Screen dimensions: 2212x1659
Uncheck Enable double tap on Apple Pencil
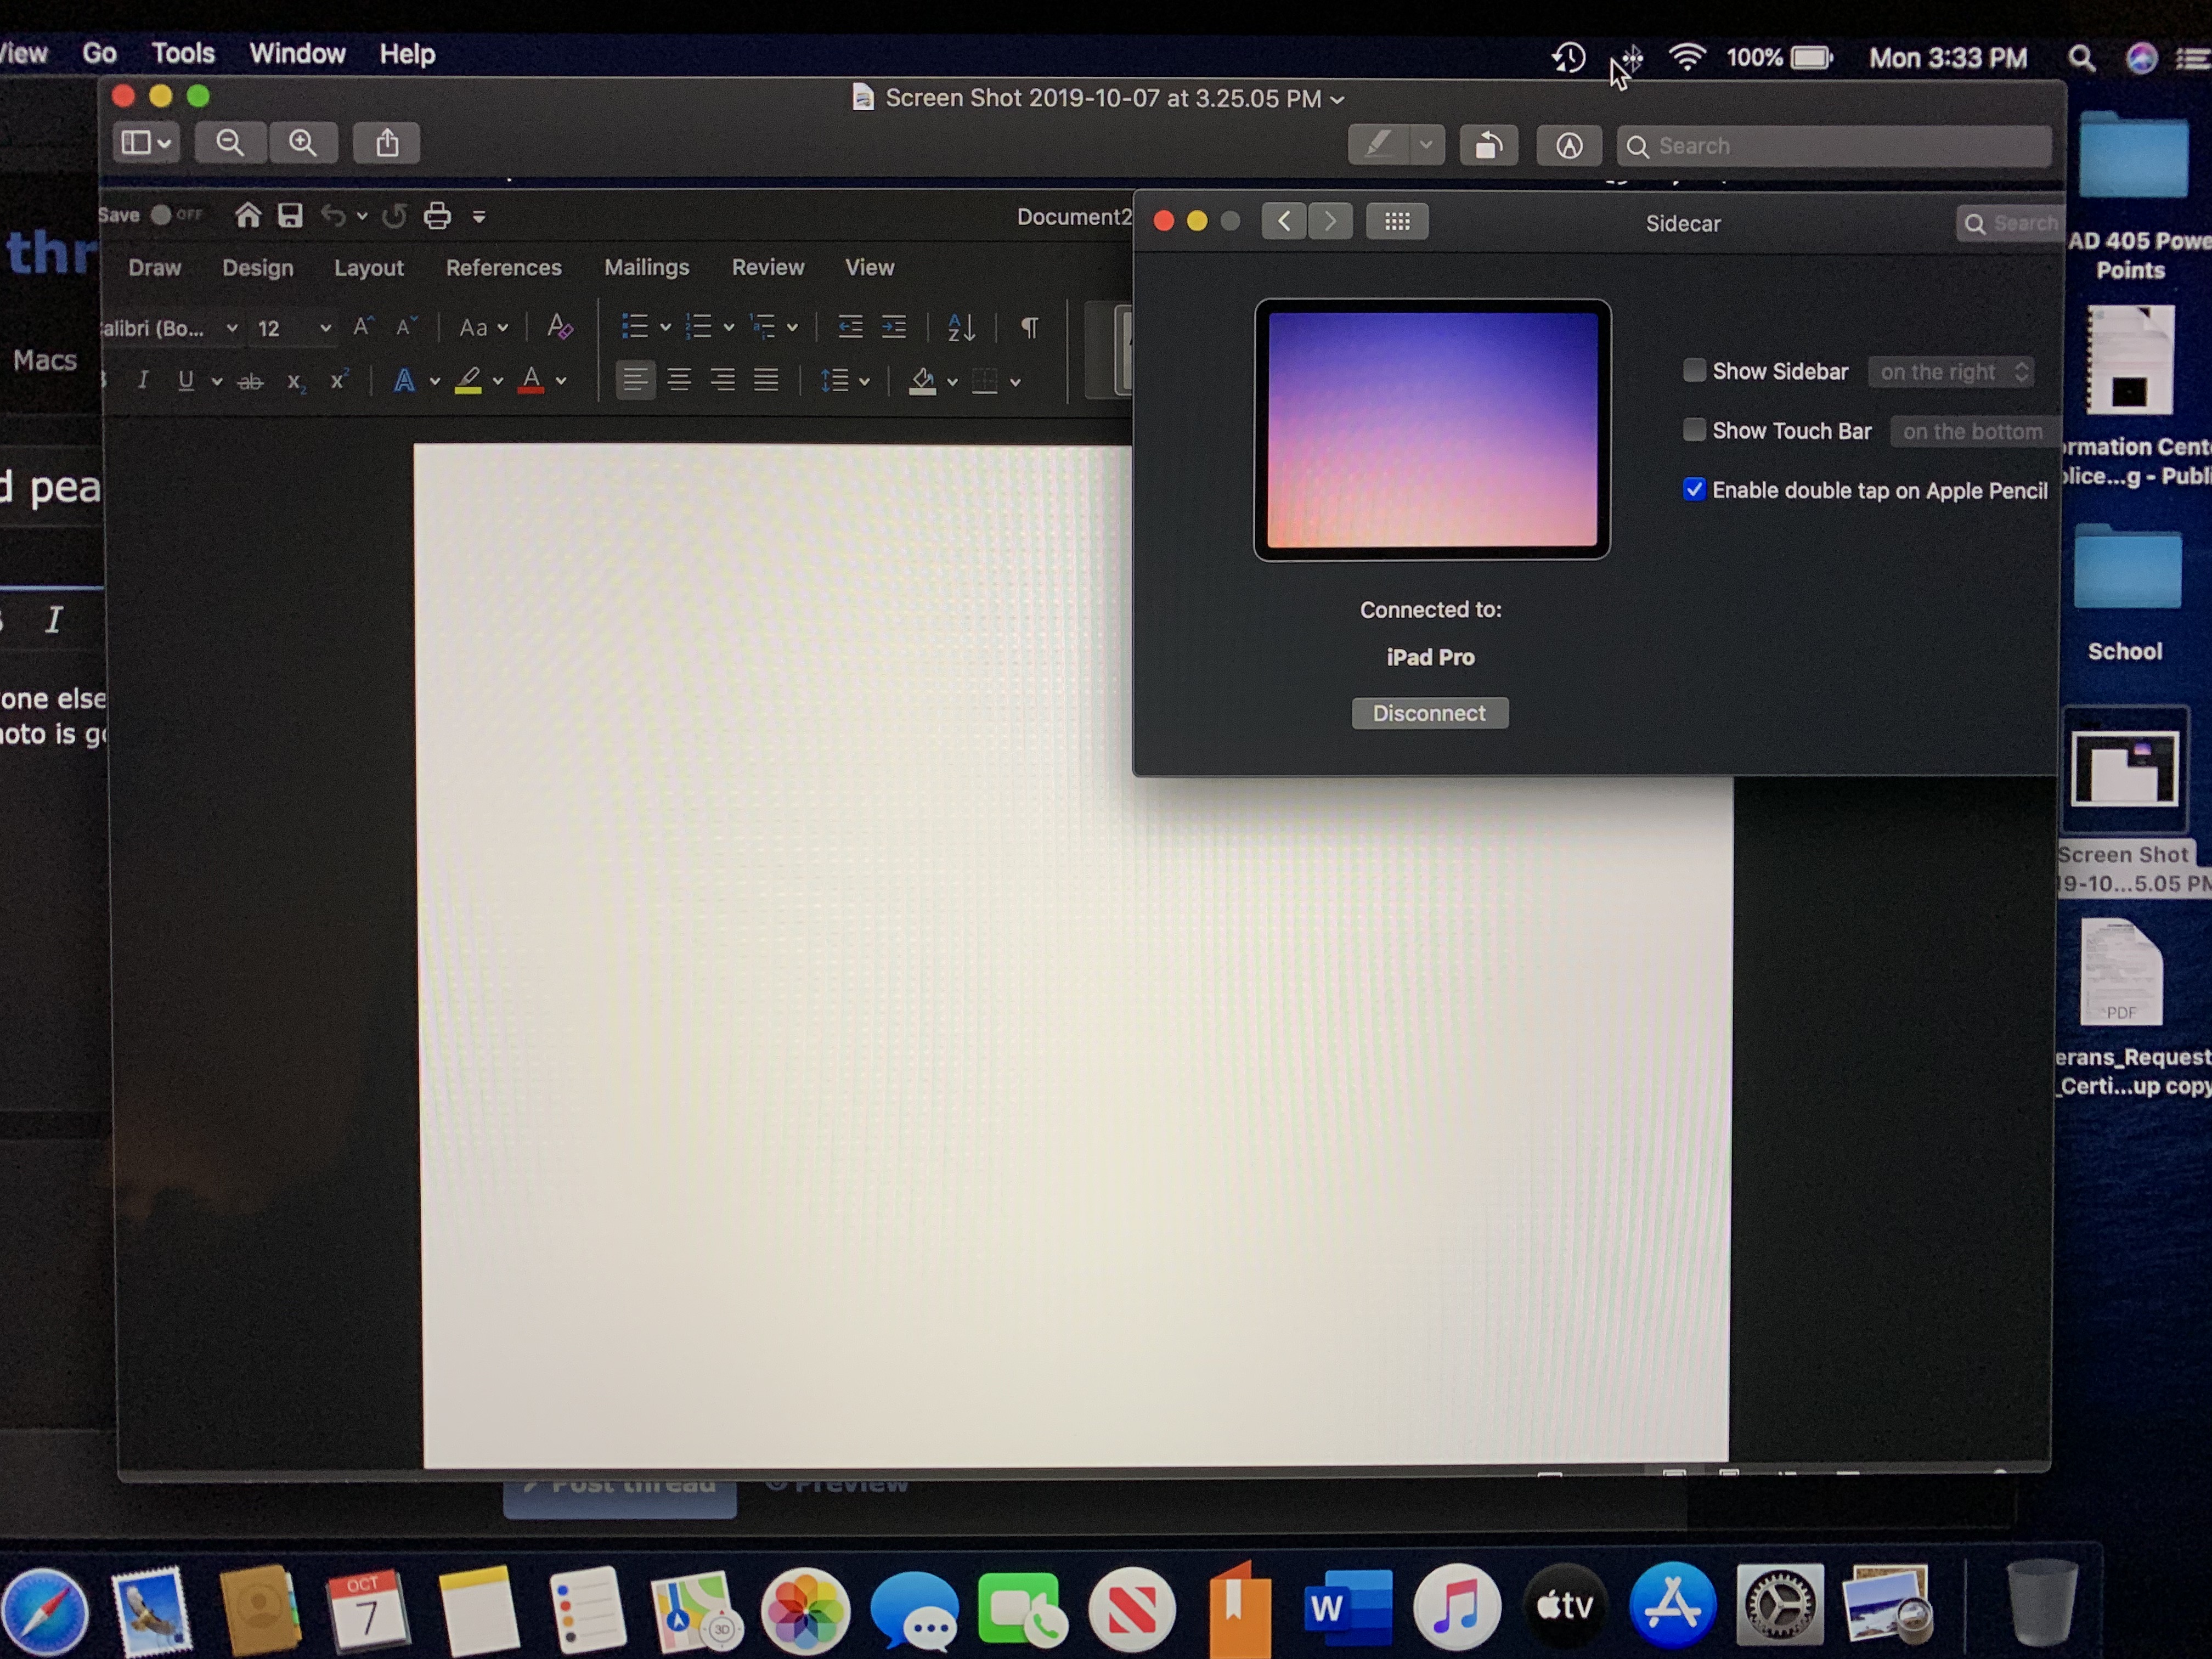tap(1694, 490)
